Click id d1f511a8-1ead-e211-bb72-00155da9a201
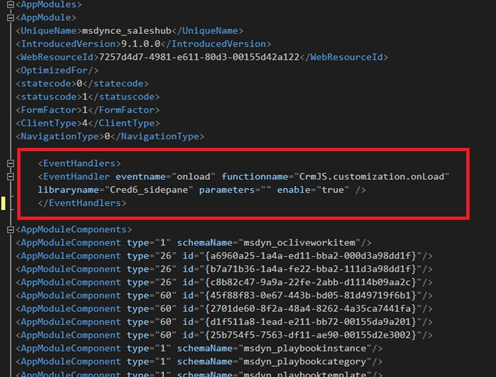The image size is (496, 377). pos(311,322)
